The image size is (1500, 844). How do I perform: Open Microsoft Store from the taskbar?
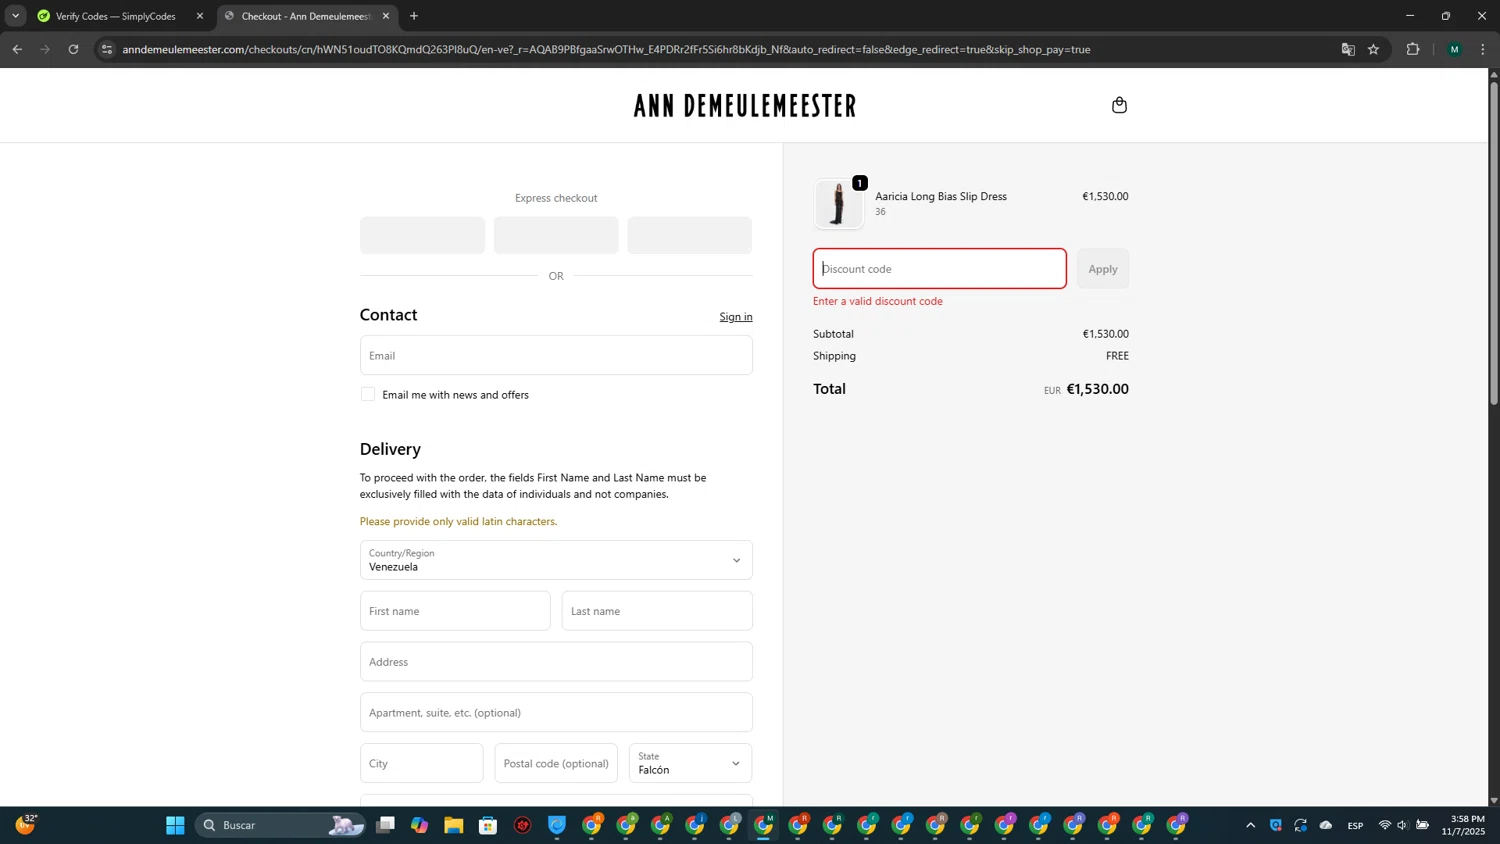click(488, 825)
